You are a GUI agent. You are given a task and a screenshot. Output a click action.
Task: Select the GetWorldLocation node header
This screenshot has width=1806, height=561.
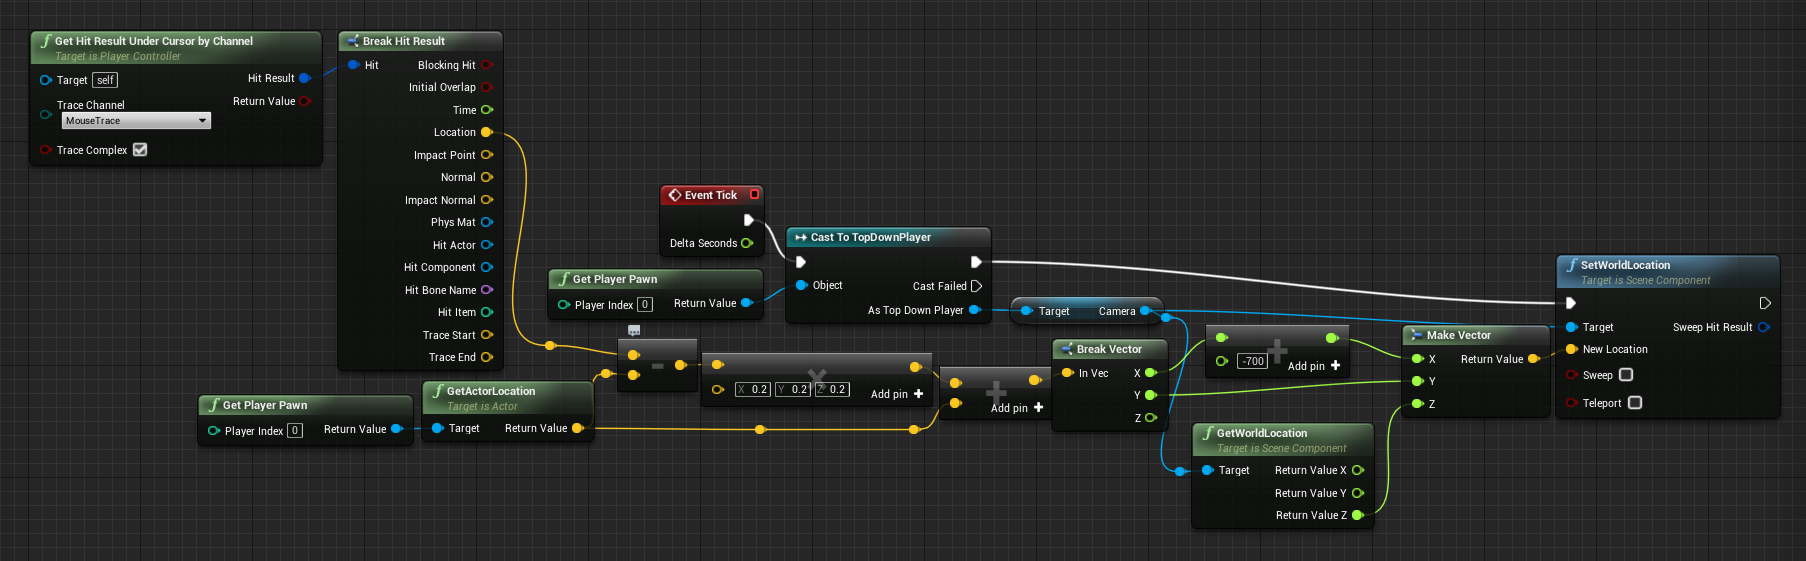pos(1283,439)
